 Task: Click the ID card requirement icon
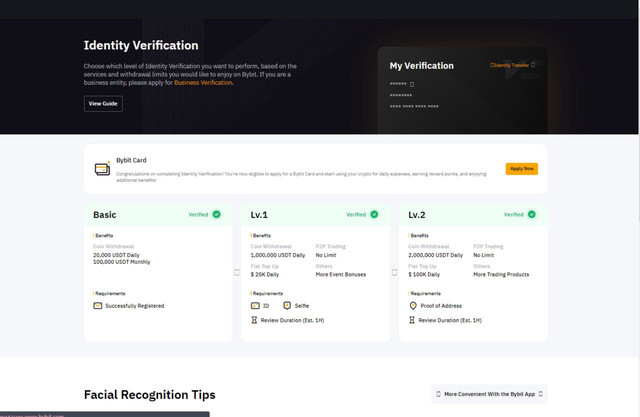point(255,306)
